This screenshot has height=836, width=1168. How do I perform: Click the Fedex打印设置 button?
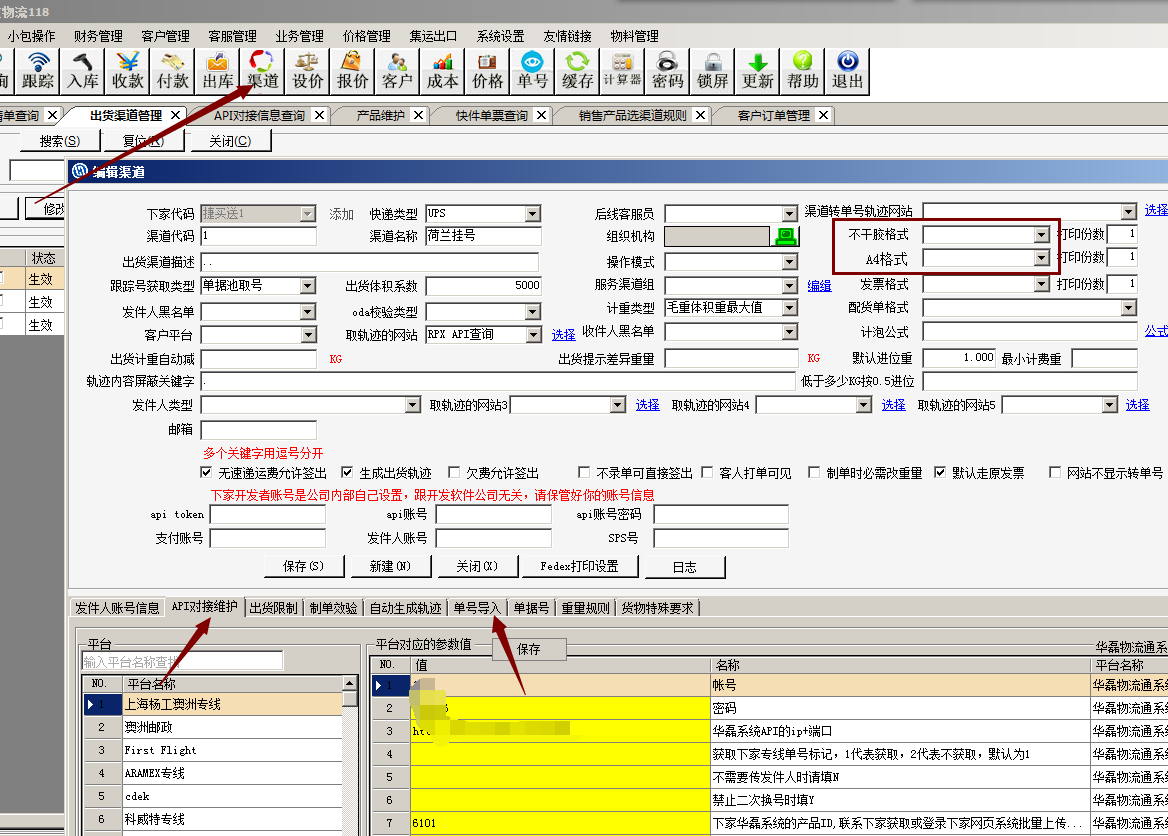tap(580, 566)
